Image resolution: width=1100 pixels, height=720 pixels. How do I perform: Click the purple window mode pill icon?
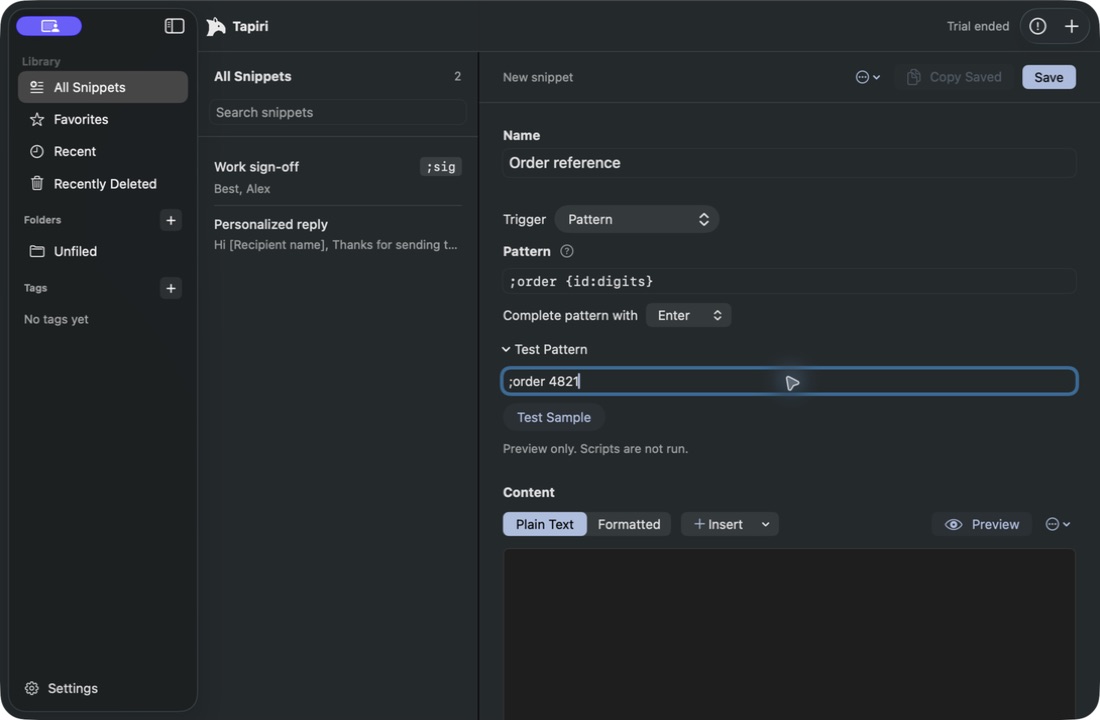click(x=49, y=26)
